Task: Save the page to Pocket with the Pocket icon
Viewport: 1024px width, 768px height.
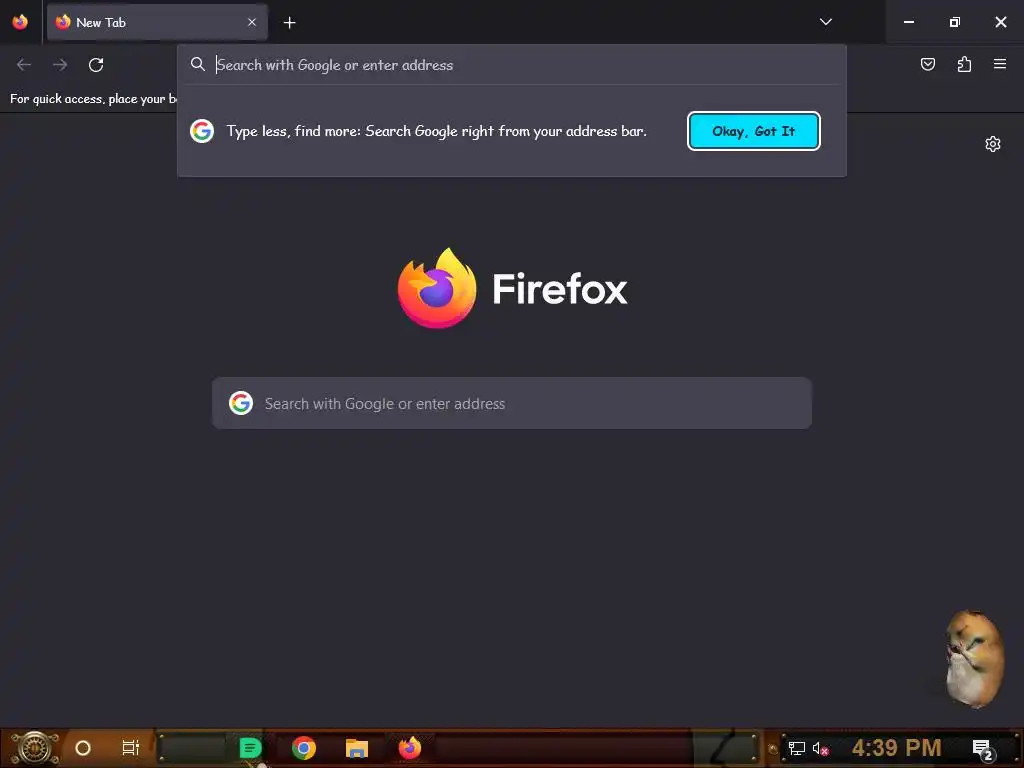Action: (927, 64)
